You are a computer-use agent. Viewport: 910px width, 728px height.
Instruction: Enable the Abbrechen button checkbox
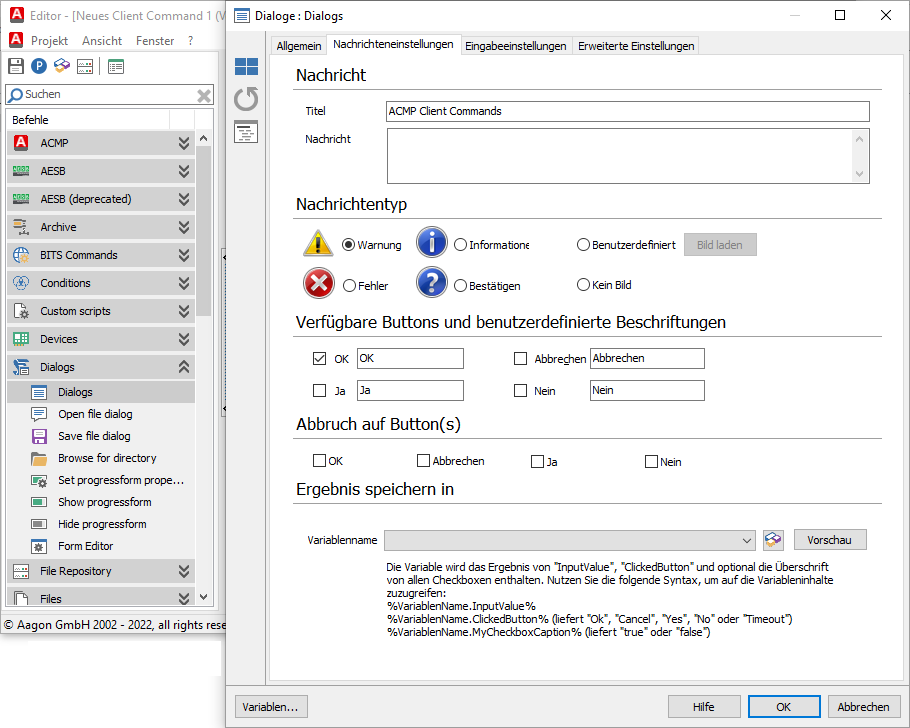(520, 359)
